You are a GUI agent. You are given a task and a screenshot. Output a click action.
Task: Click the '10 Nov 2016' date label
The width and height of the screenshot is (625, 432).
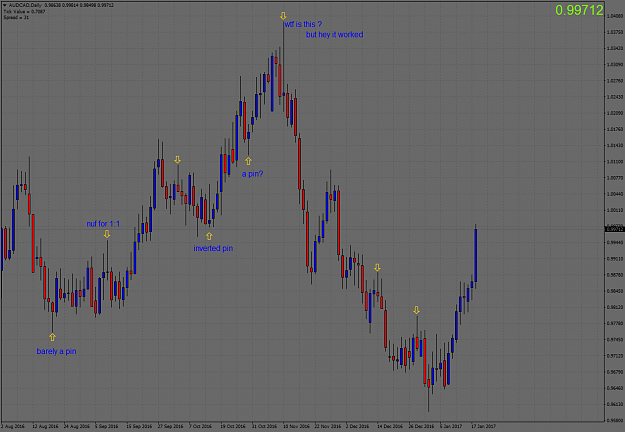pyautogui.click(x=296, y=426)
